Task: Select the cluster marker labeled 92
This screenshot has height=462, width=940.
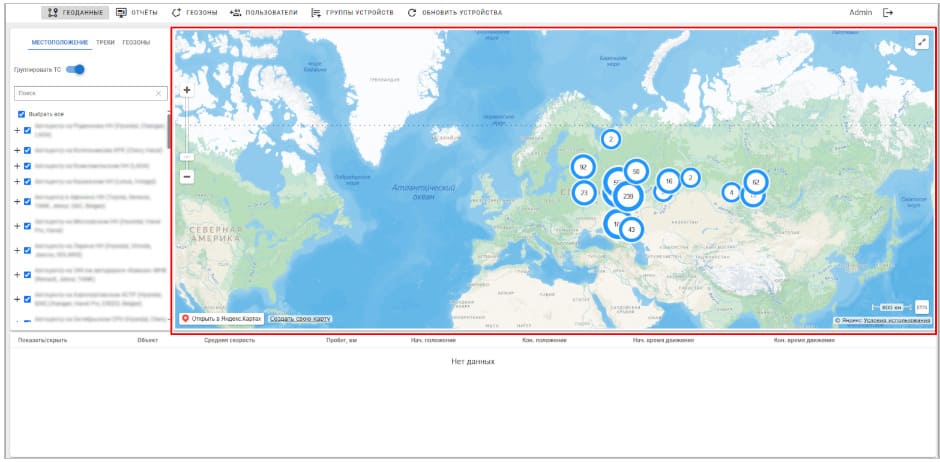Action: click(x=582, y=167)
